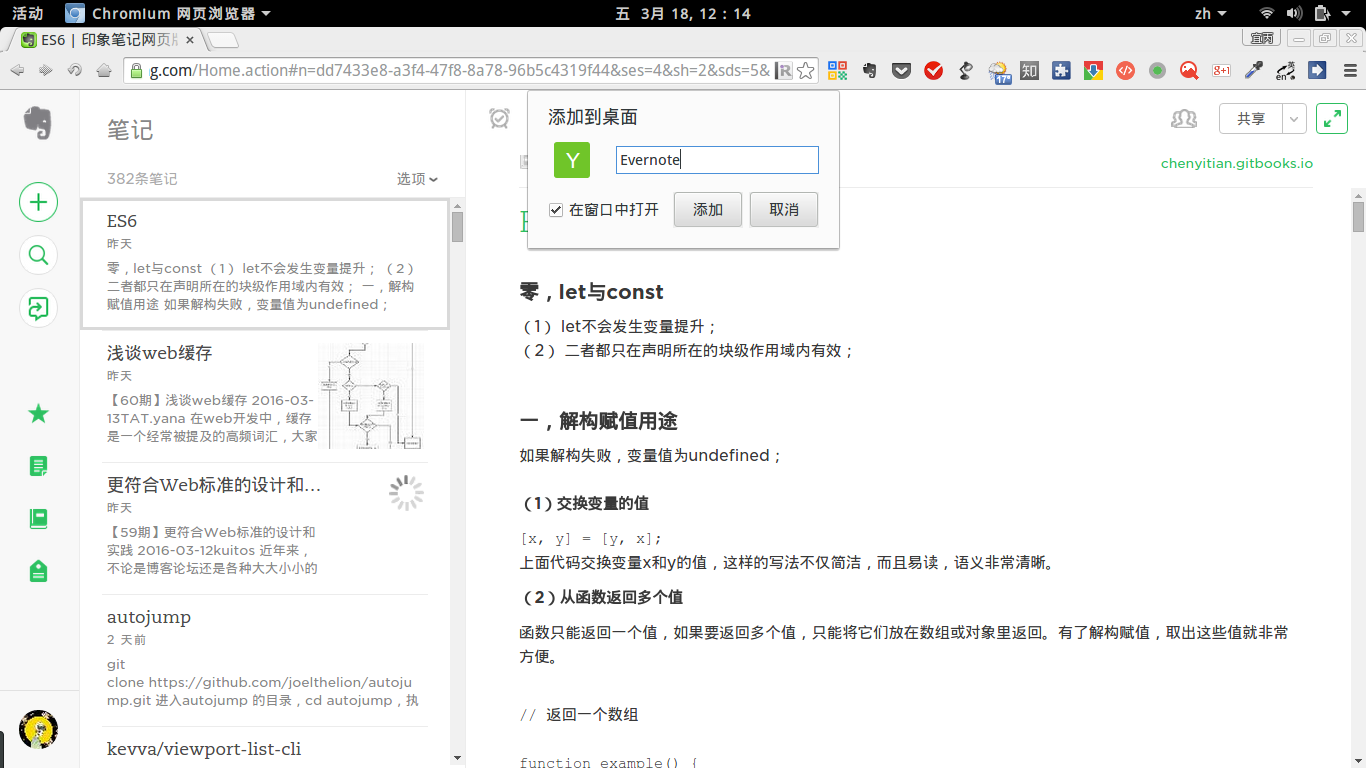1366x768 pixels.
Task: Save page with Pocket extension
Action: 902,70
